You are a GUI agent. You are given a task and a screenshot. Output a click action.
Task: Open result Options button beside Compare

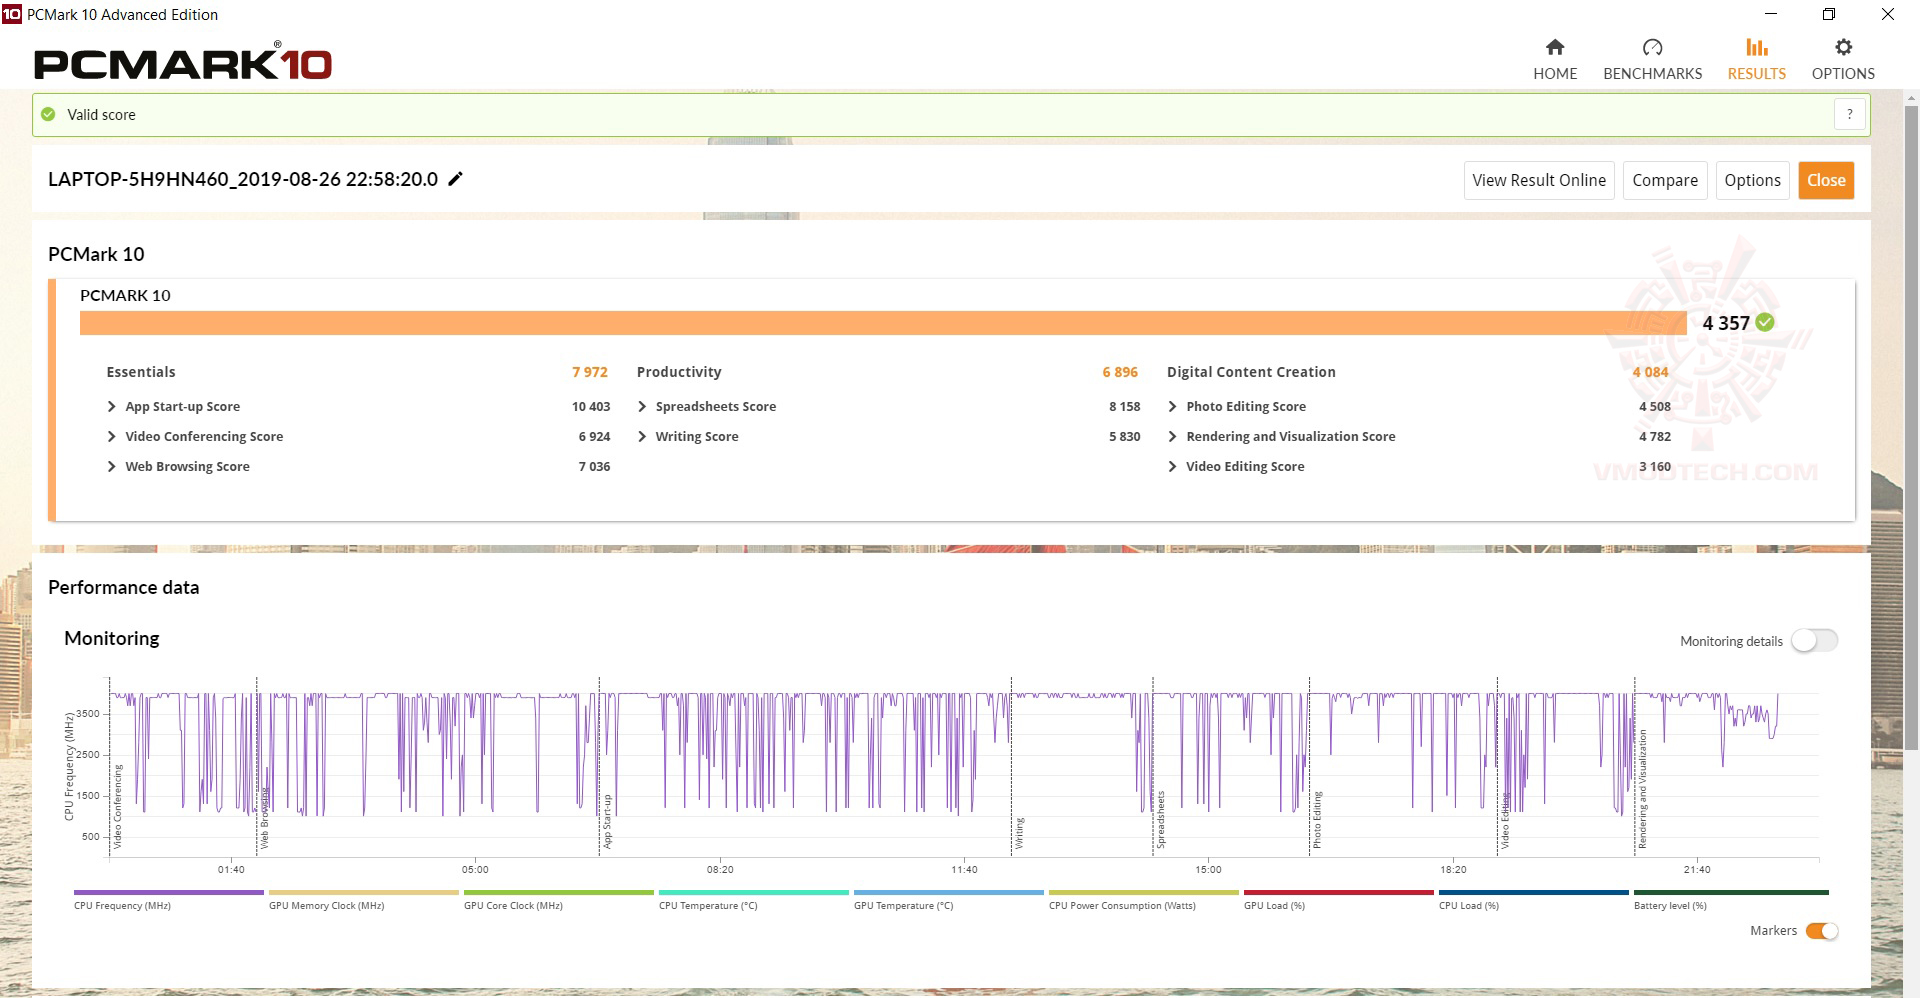tap(1752, 180)
